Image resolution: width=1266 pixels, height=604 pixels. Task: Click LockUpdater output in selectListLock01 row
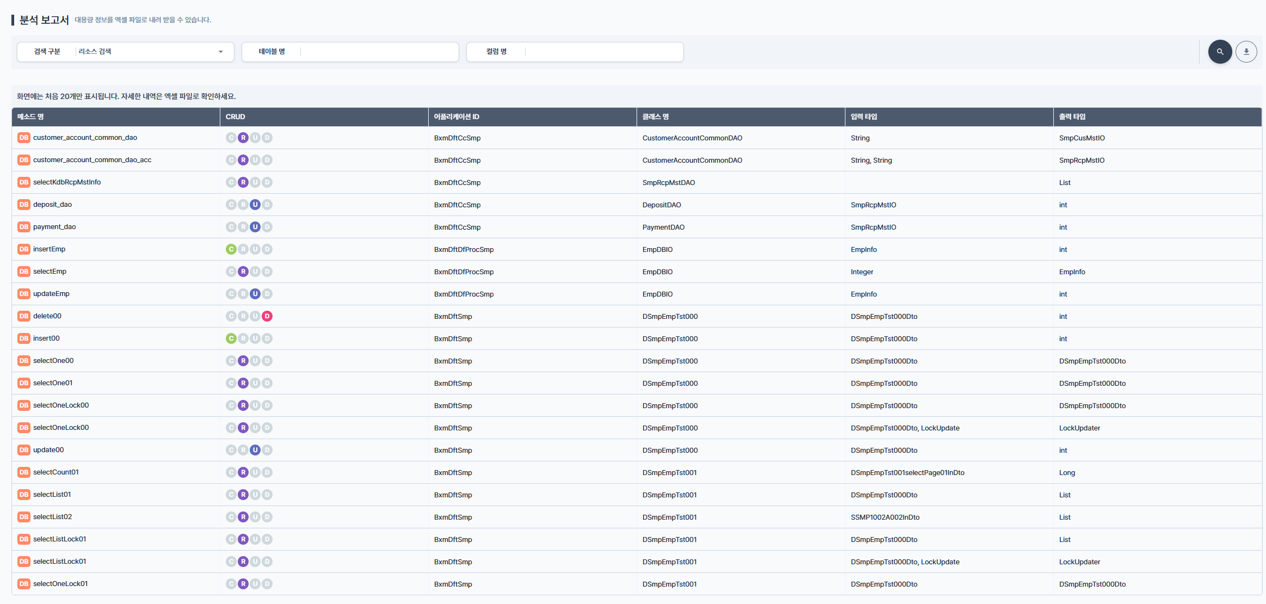[x=1079, y=562]
